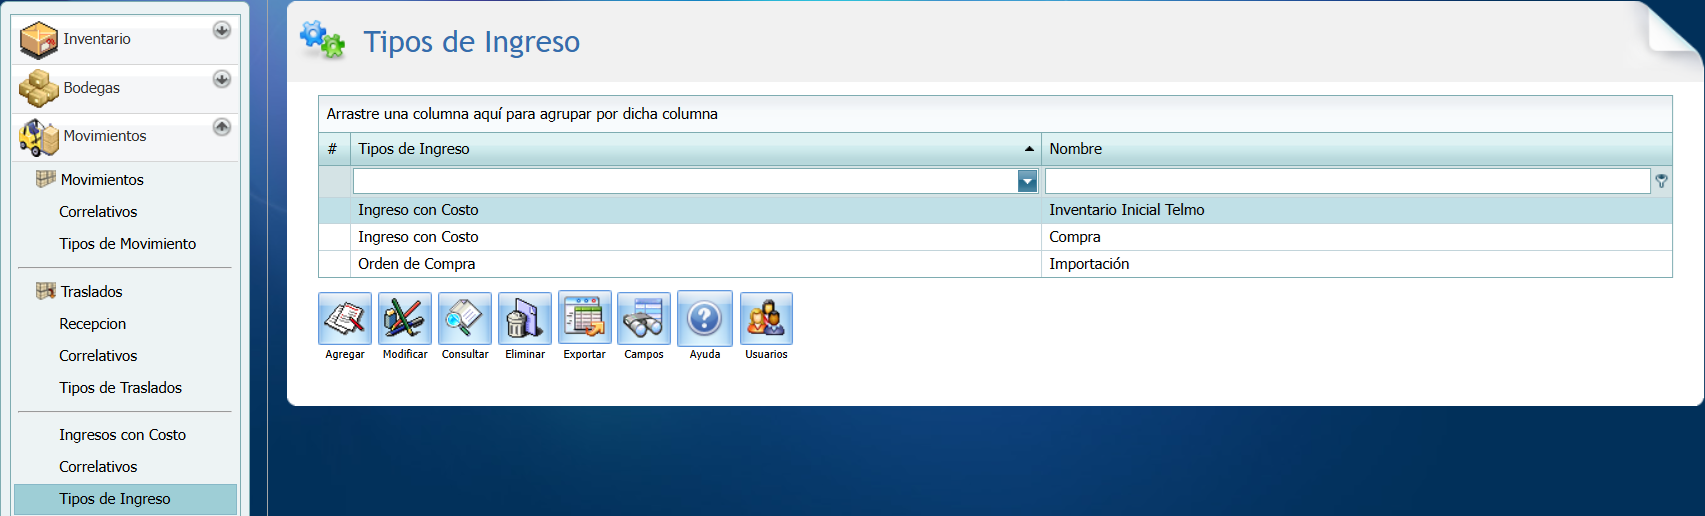Click the gears icon beside Tipos de Ingreso title

323,40
